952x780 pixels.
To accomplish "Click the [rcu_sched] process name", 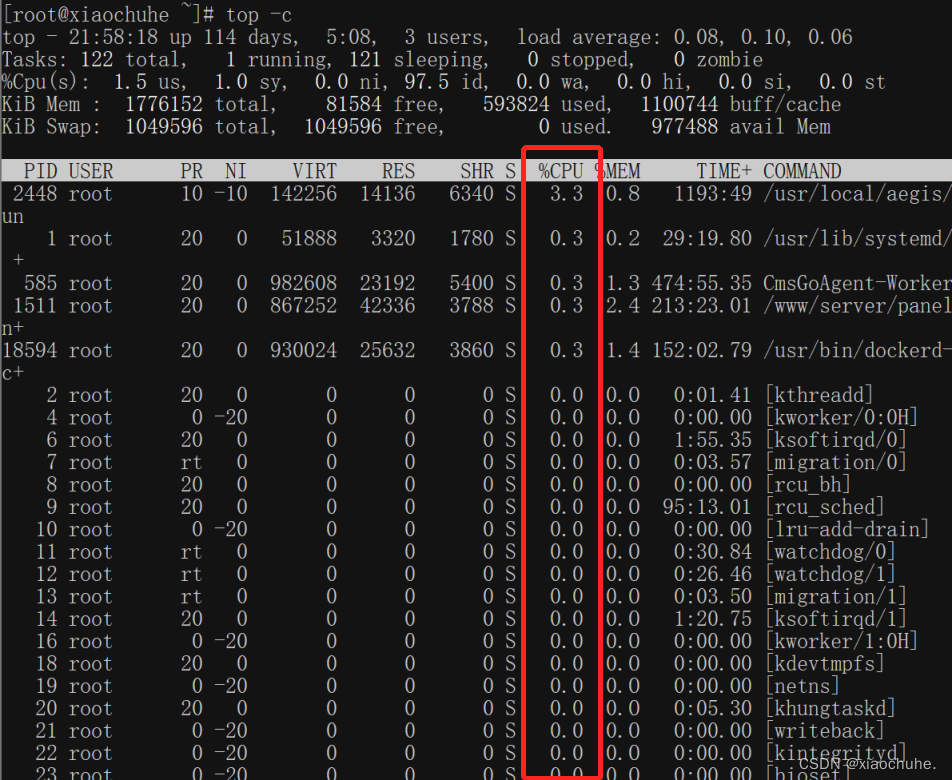I will pos(824,507).
